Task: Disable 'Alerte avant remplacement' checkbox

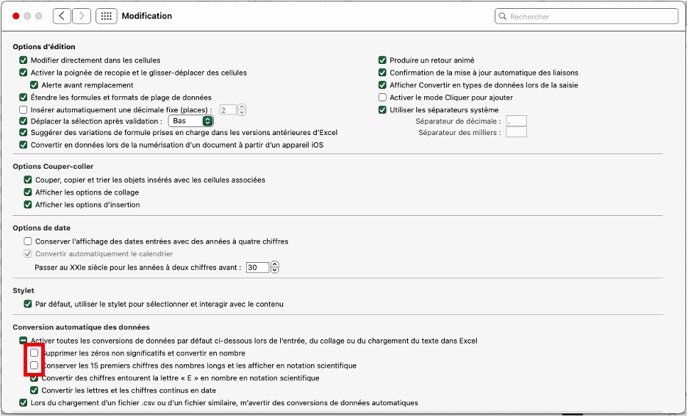Action: [x=34, y=85]
